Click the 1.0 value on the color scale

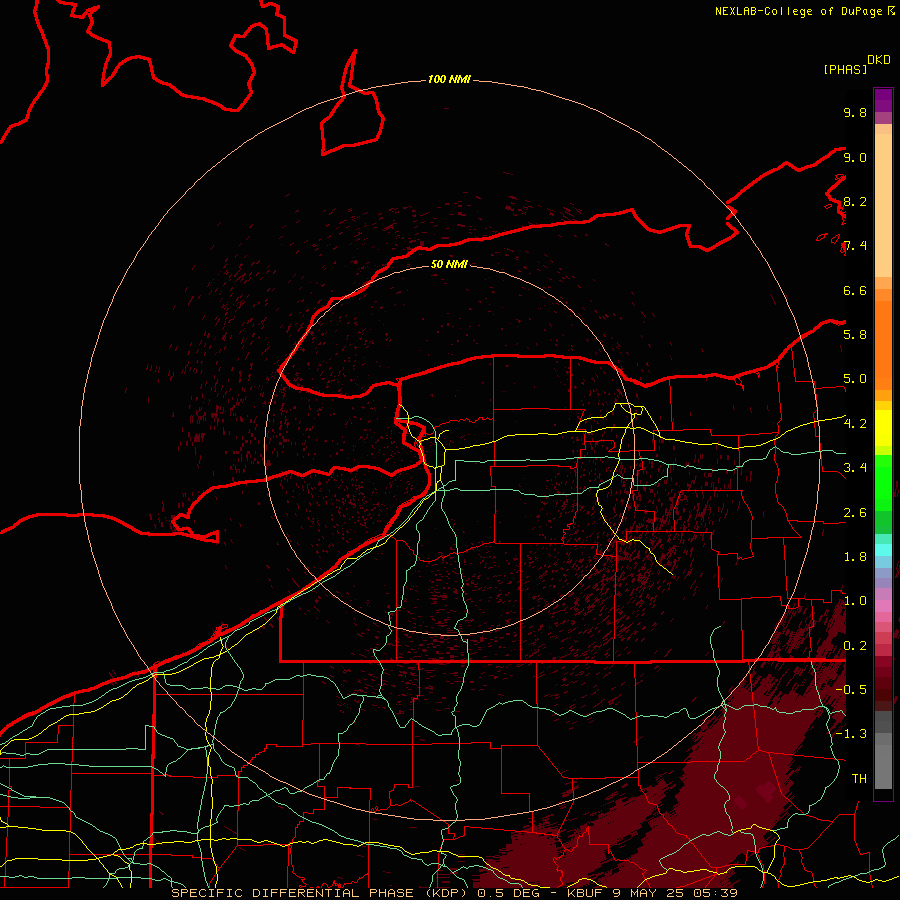coord(855,601)
